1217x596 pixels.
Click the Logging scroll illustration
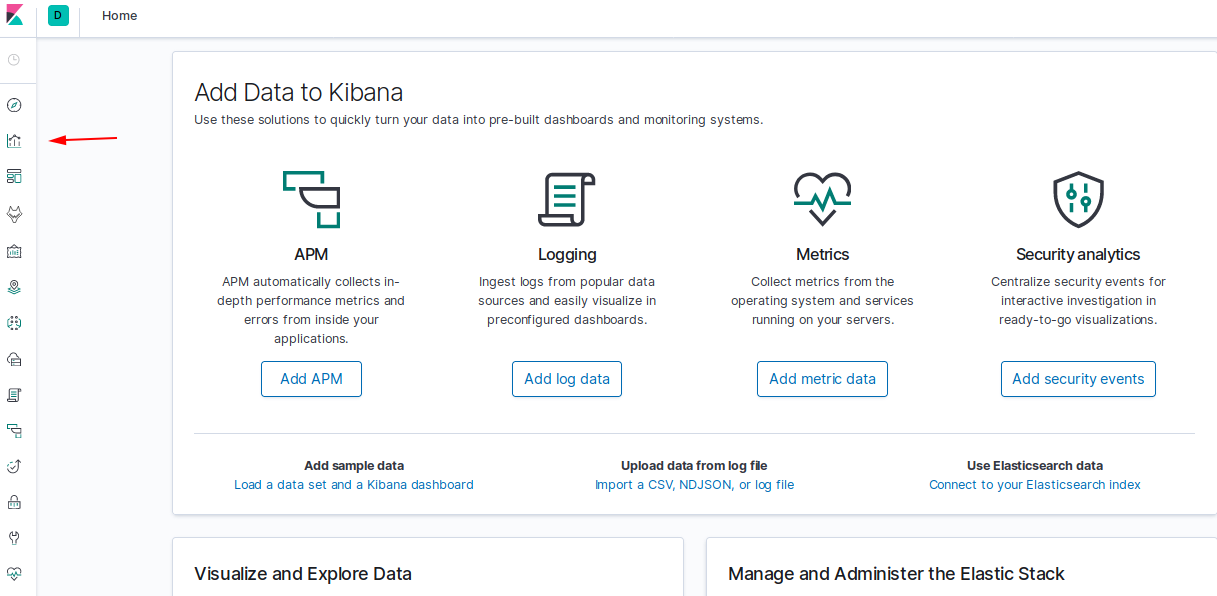pos(567,199)
